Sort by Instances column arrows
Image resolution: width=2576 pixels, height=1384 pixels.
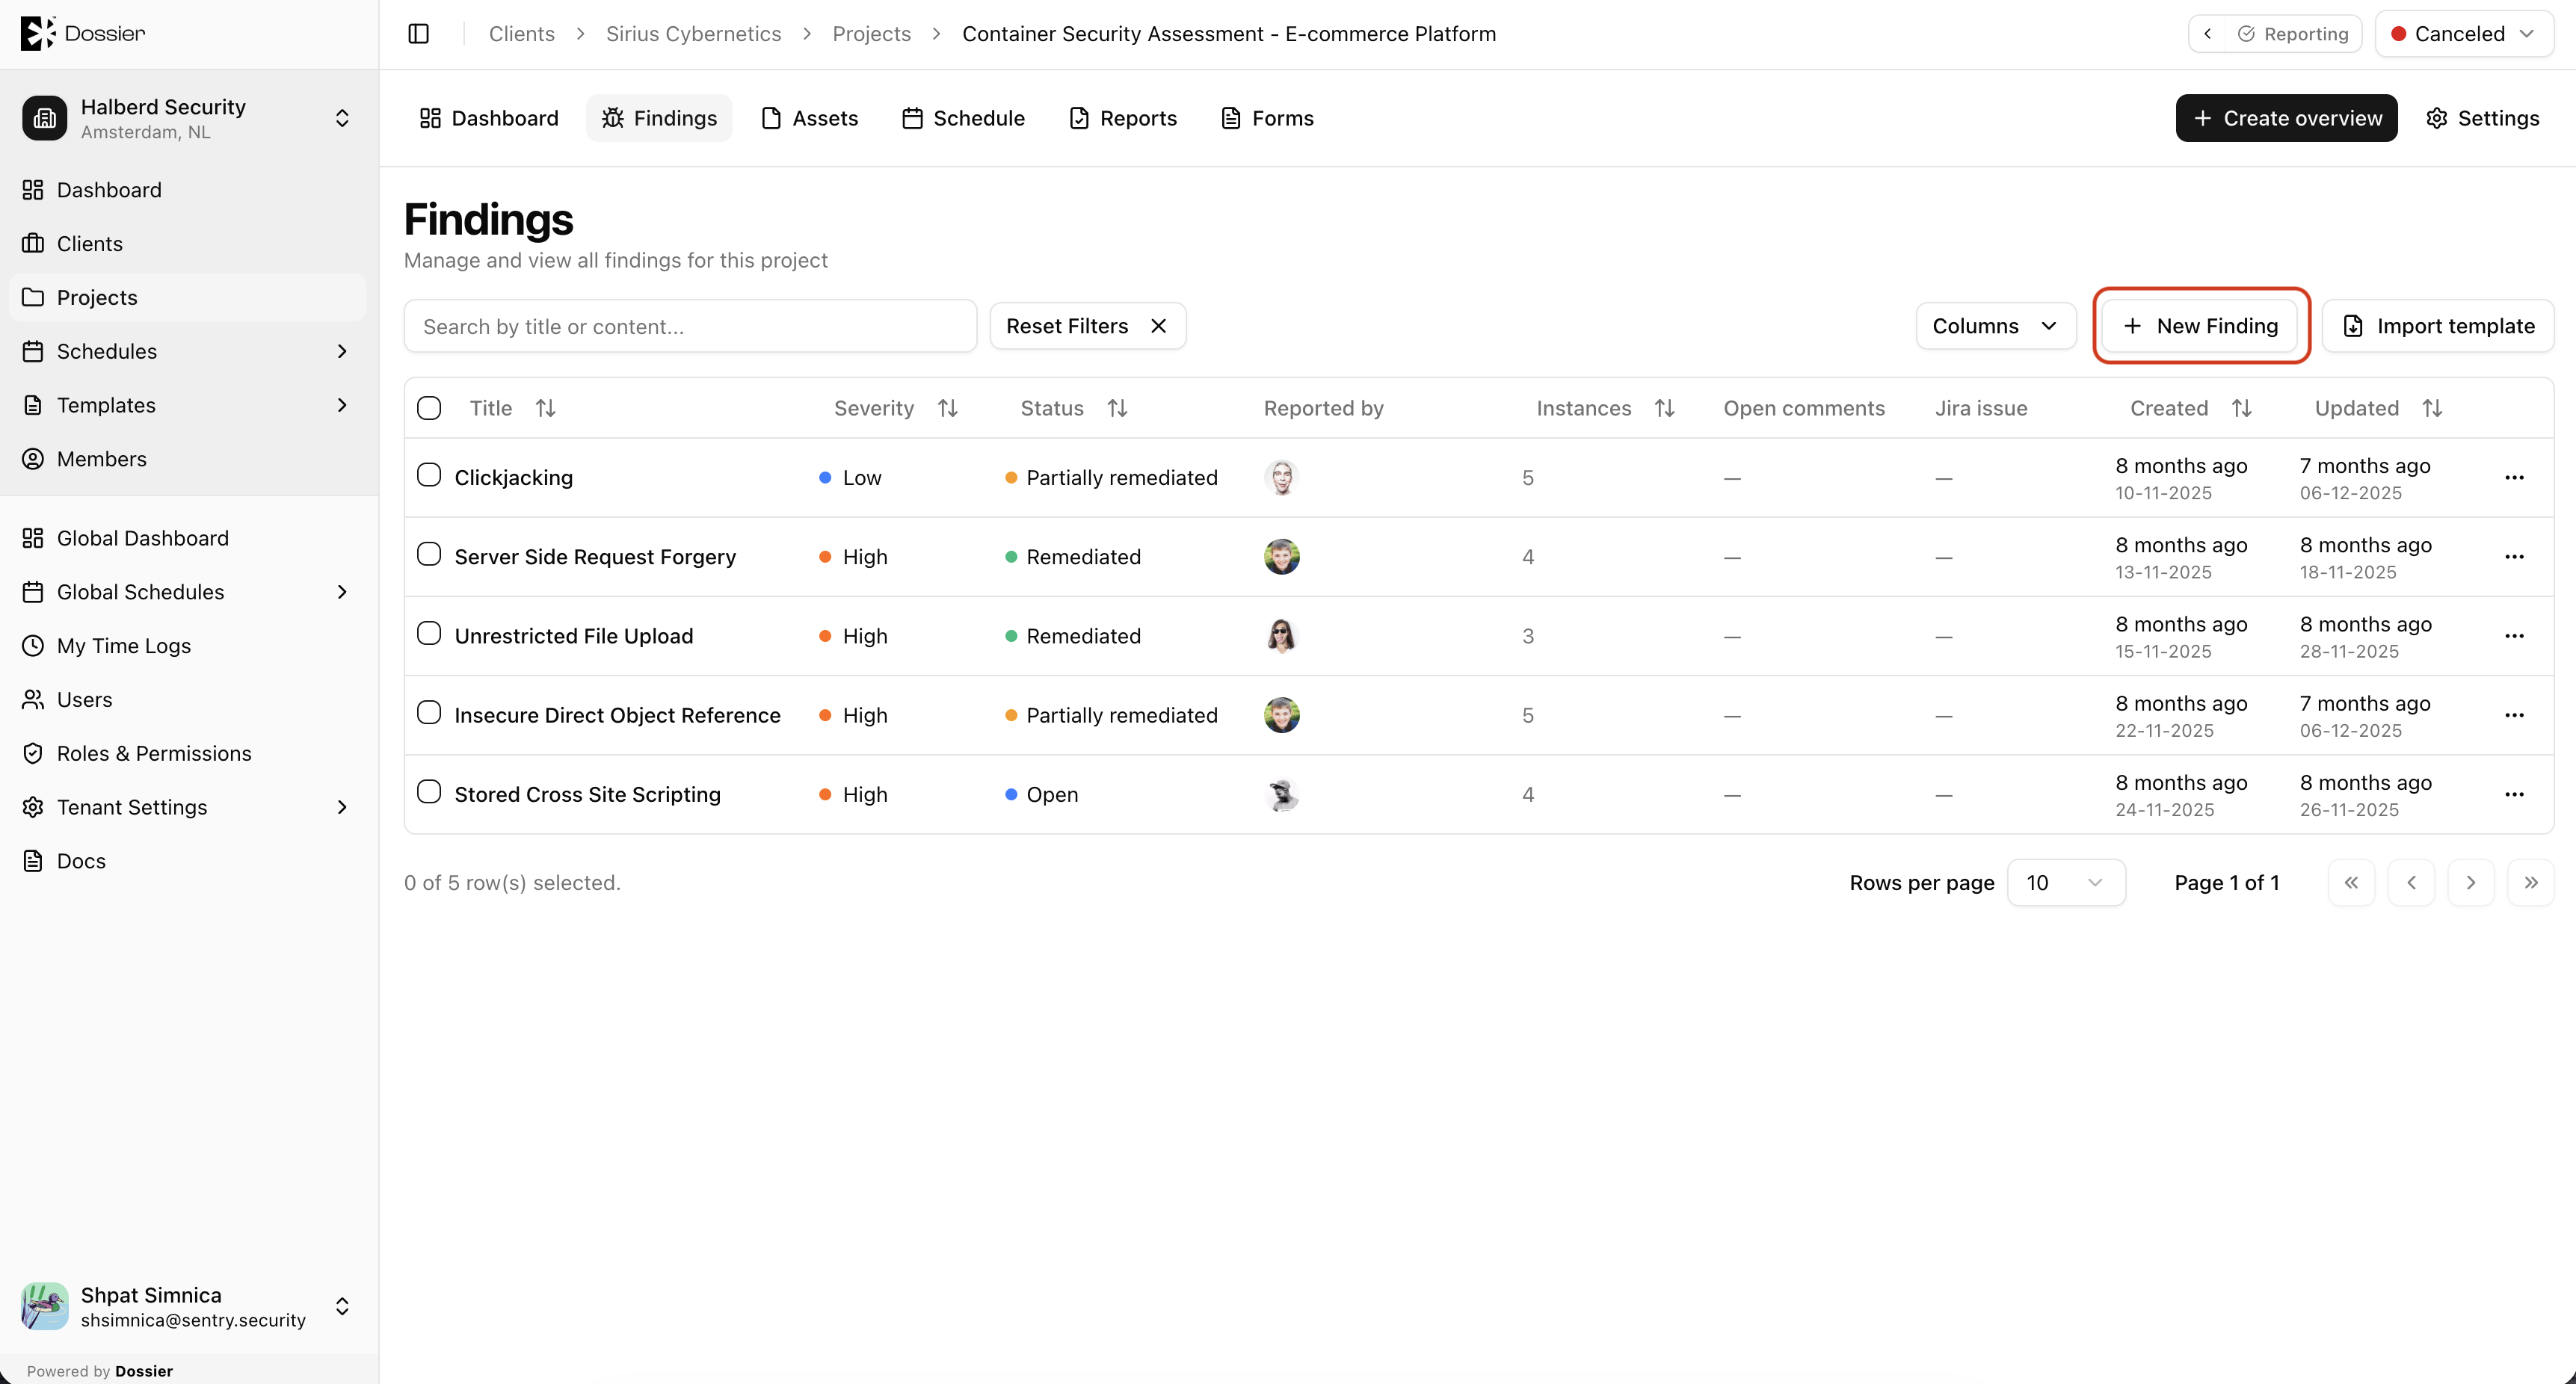pos(1665,408)
